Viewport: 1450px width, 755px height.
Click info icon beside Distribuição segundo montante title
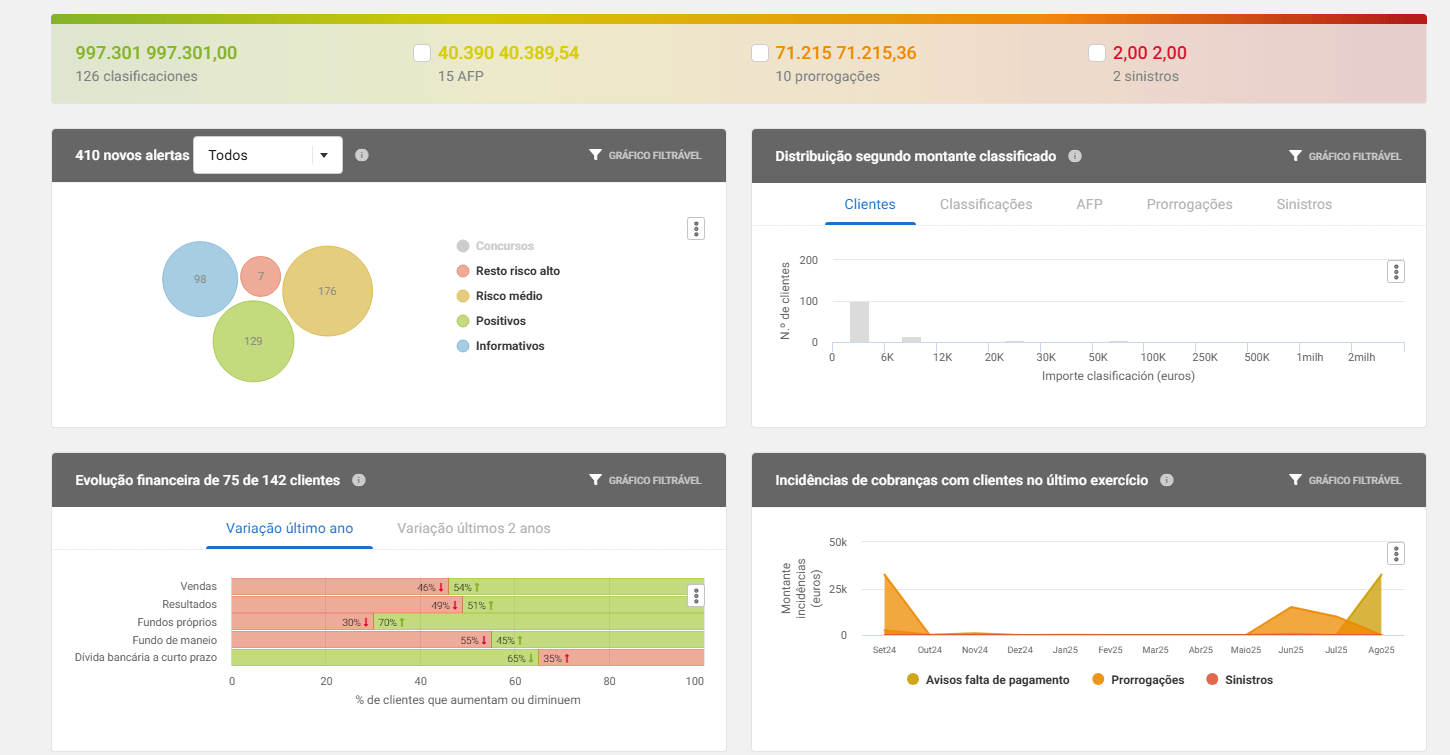(1075, 156)
